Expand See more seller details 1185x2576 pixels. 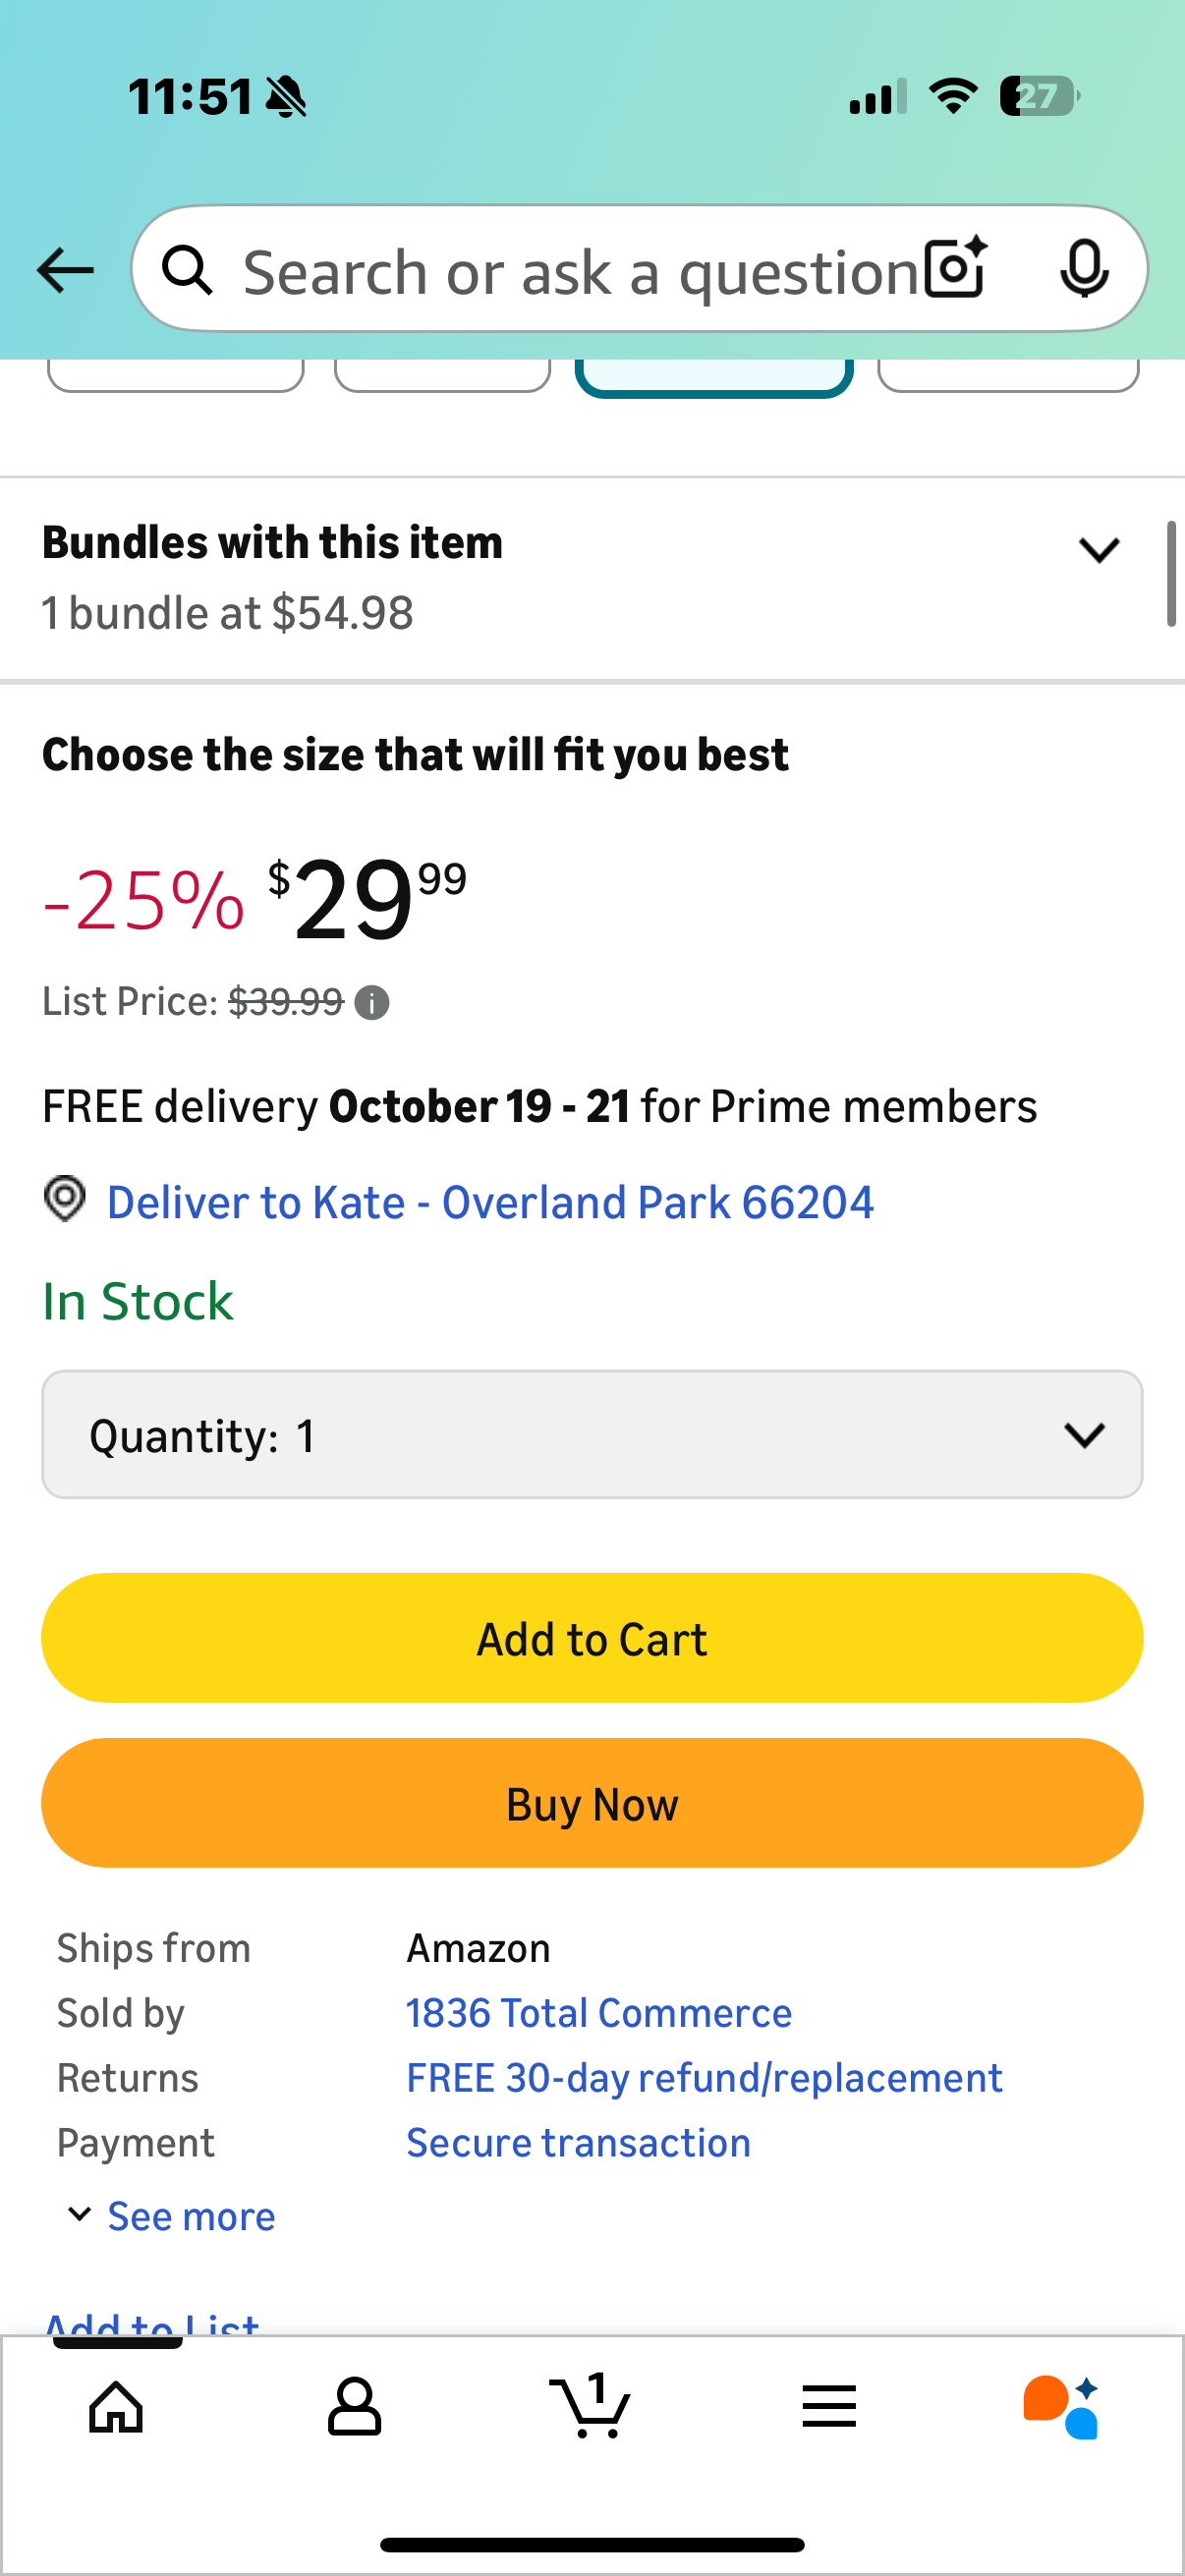tap(171, 2216)
